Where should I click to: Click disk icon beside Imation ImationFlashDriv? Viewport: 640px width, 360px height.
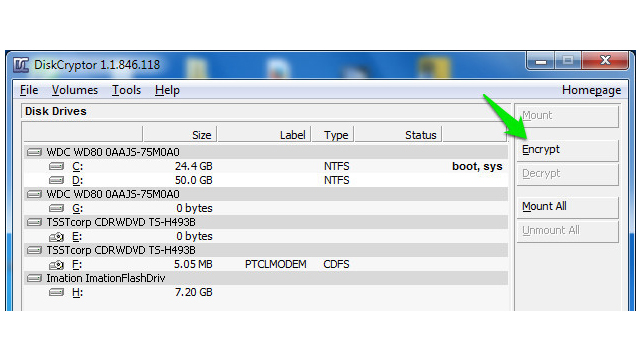(34, 278)
